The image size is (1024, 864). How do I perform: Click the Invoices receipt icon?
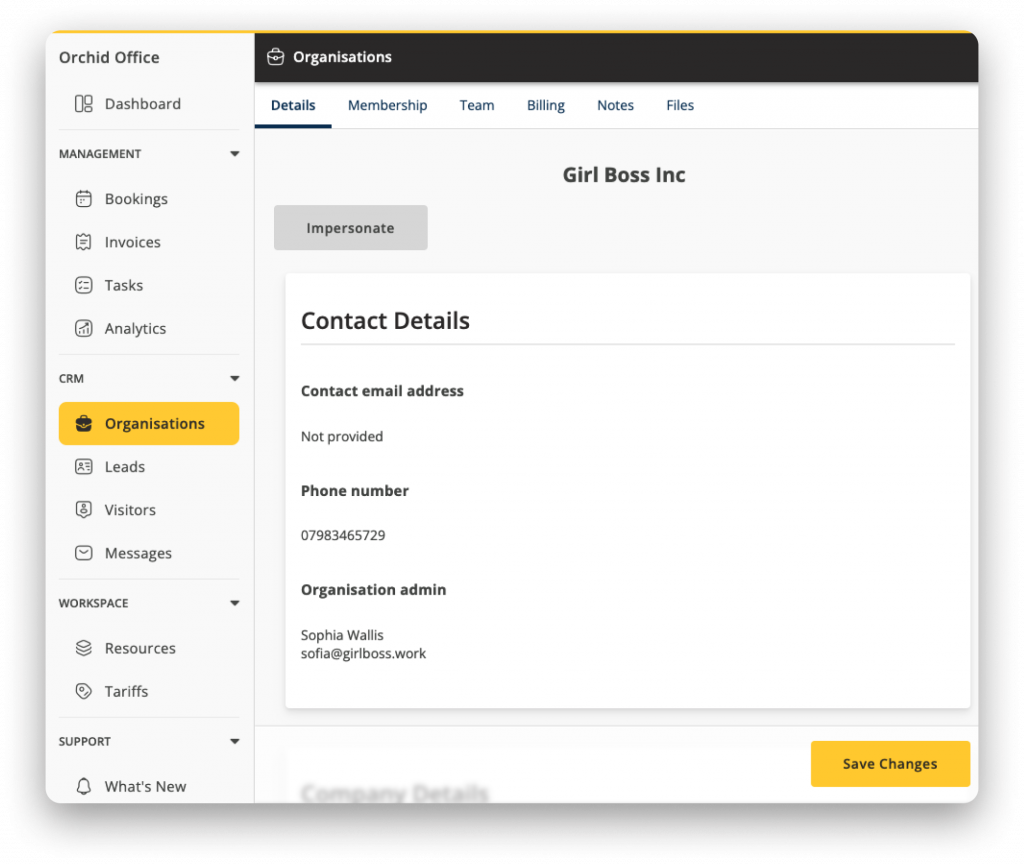(84, 242)
